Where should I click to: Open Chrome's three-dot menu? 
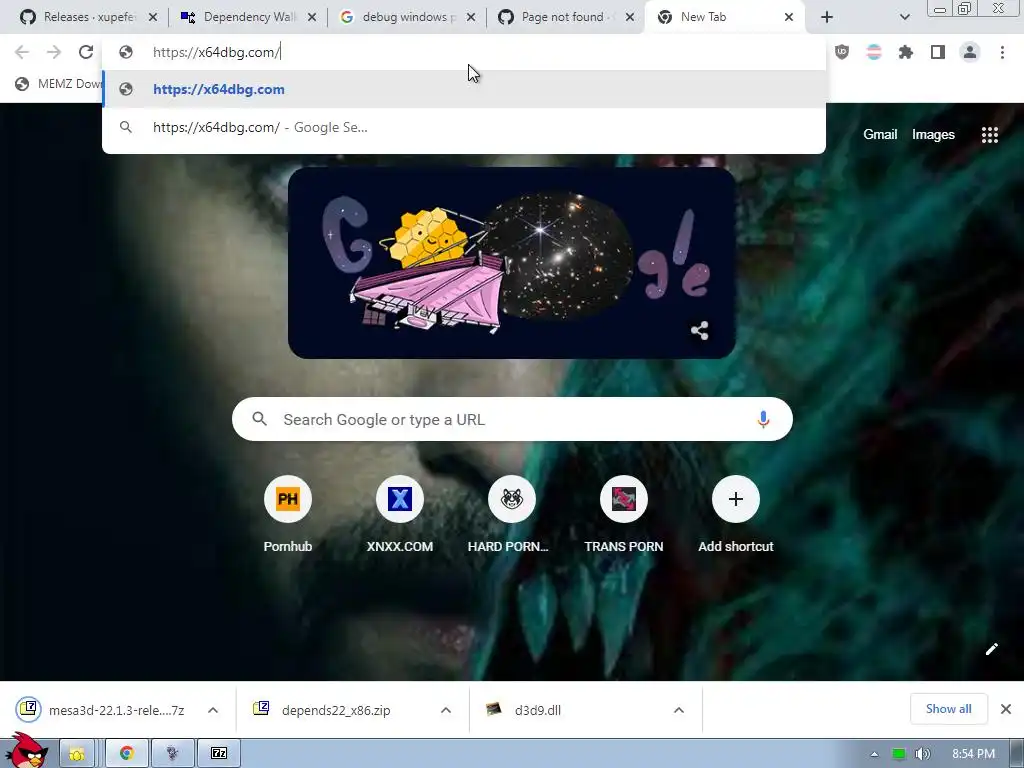(1002, 52)
